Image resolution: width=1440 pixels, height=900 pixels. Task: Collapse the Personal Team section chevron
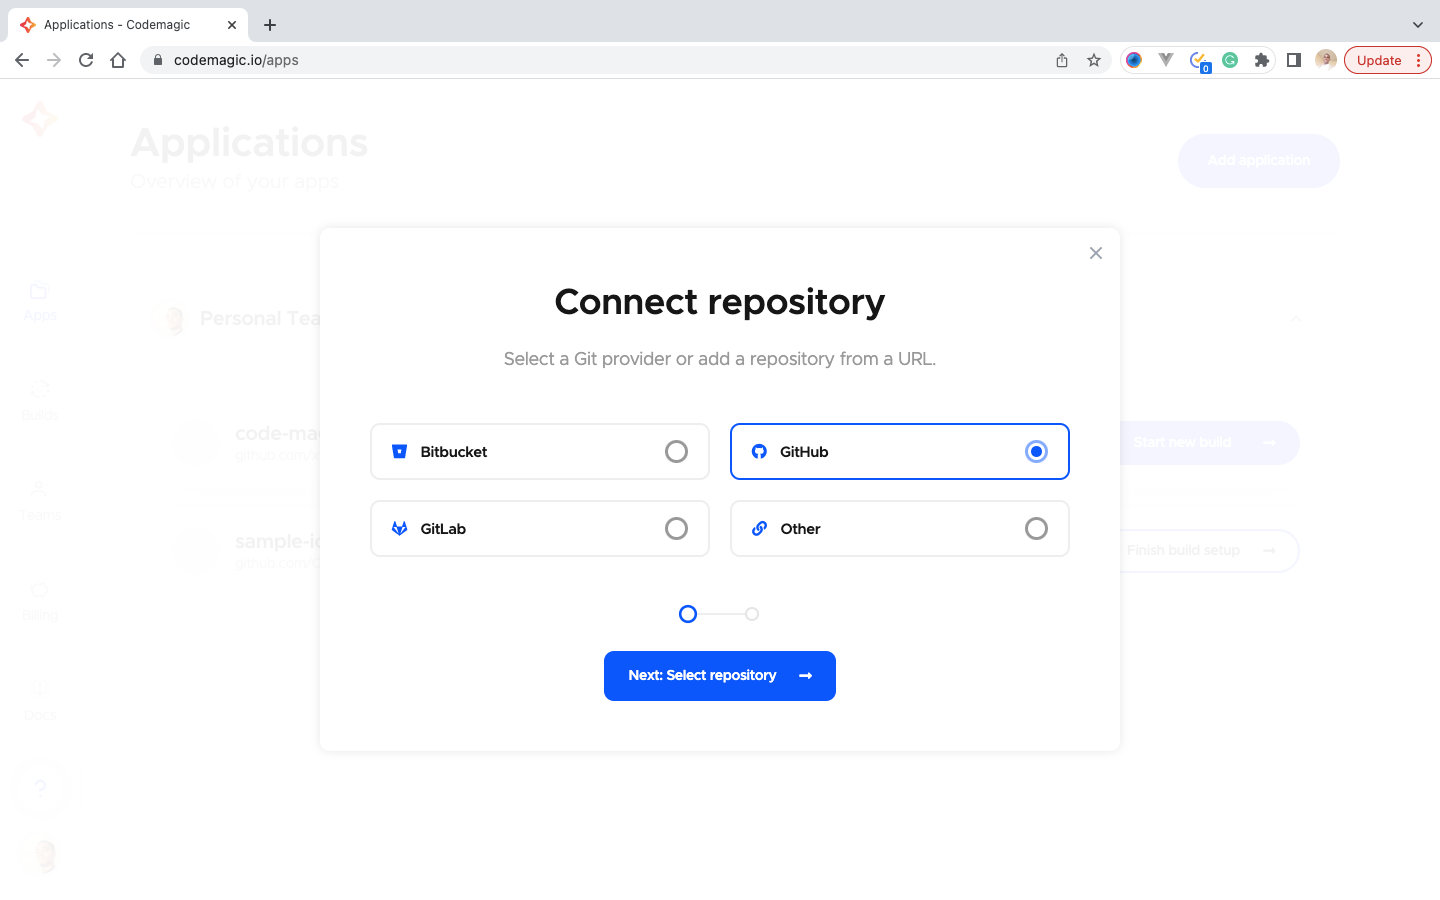tap(1296, 319)
